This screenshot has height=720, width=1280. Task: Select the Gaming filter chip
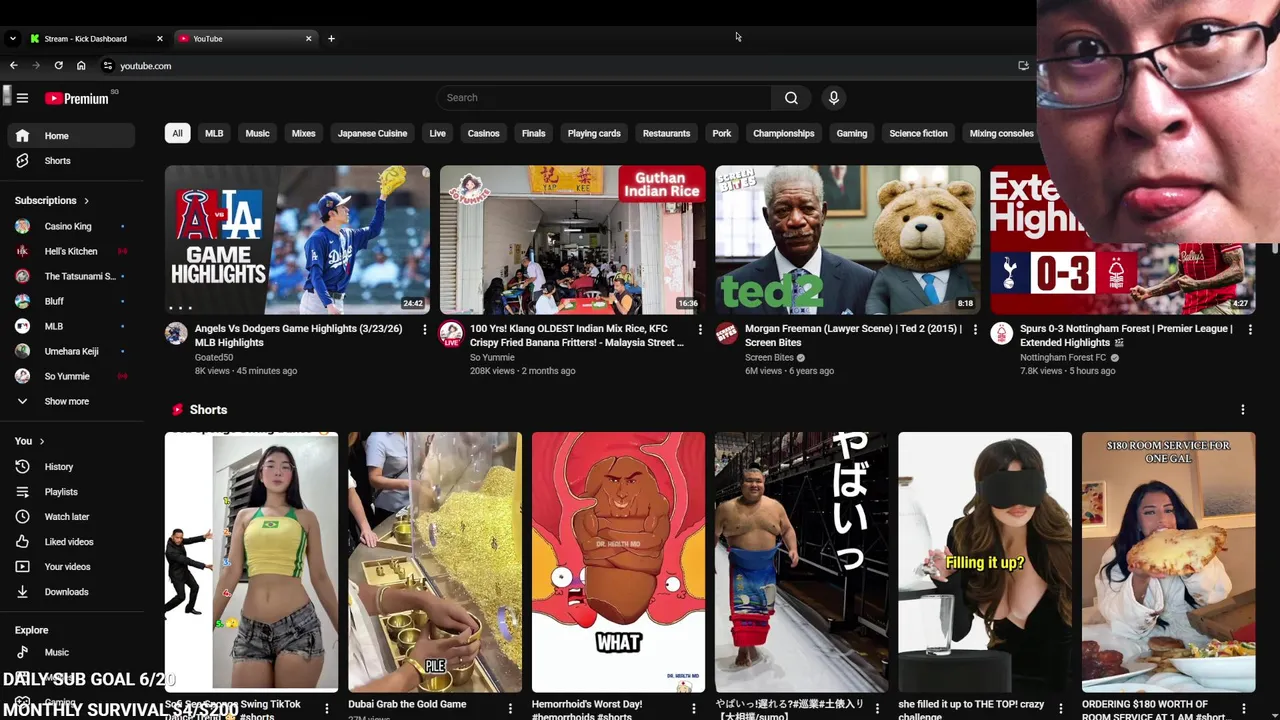point(851,133)
